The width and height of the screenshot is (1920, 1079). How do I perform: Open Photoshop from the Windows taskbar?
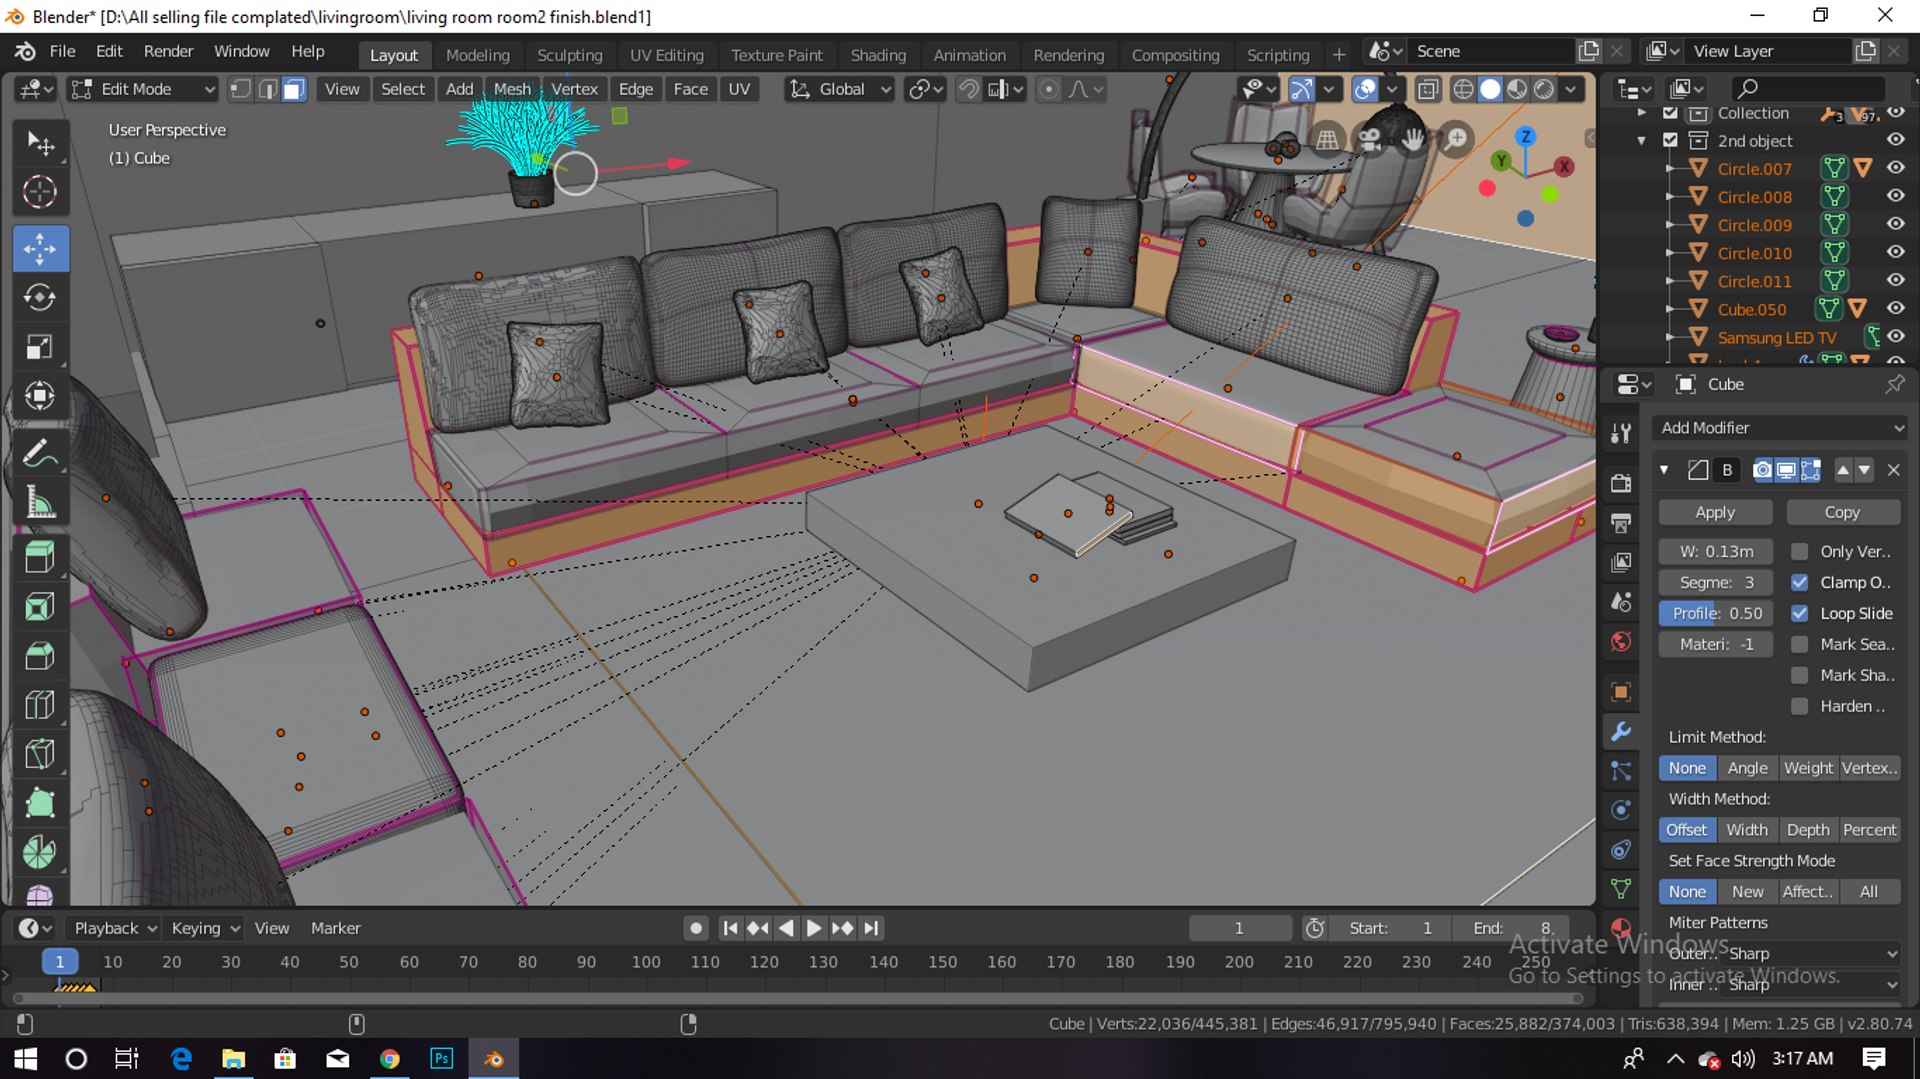tap(441, 1058)
